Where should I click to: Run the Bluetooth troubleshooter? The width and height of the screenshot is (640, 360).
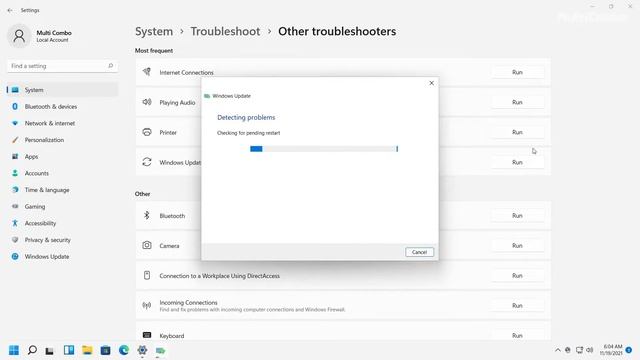click(x=517, y=216)
